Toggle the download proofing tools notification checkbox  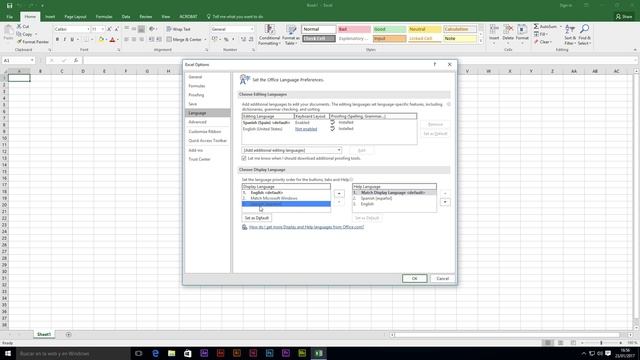point(244,158)
